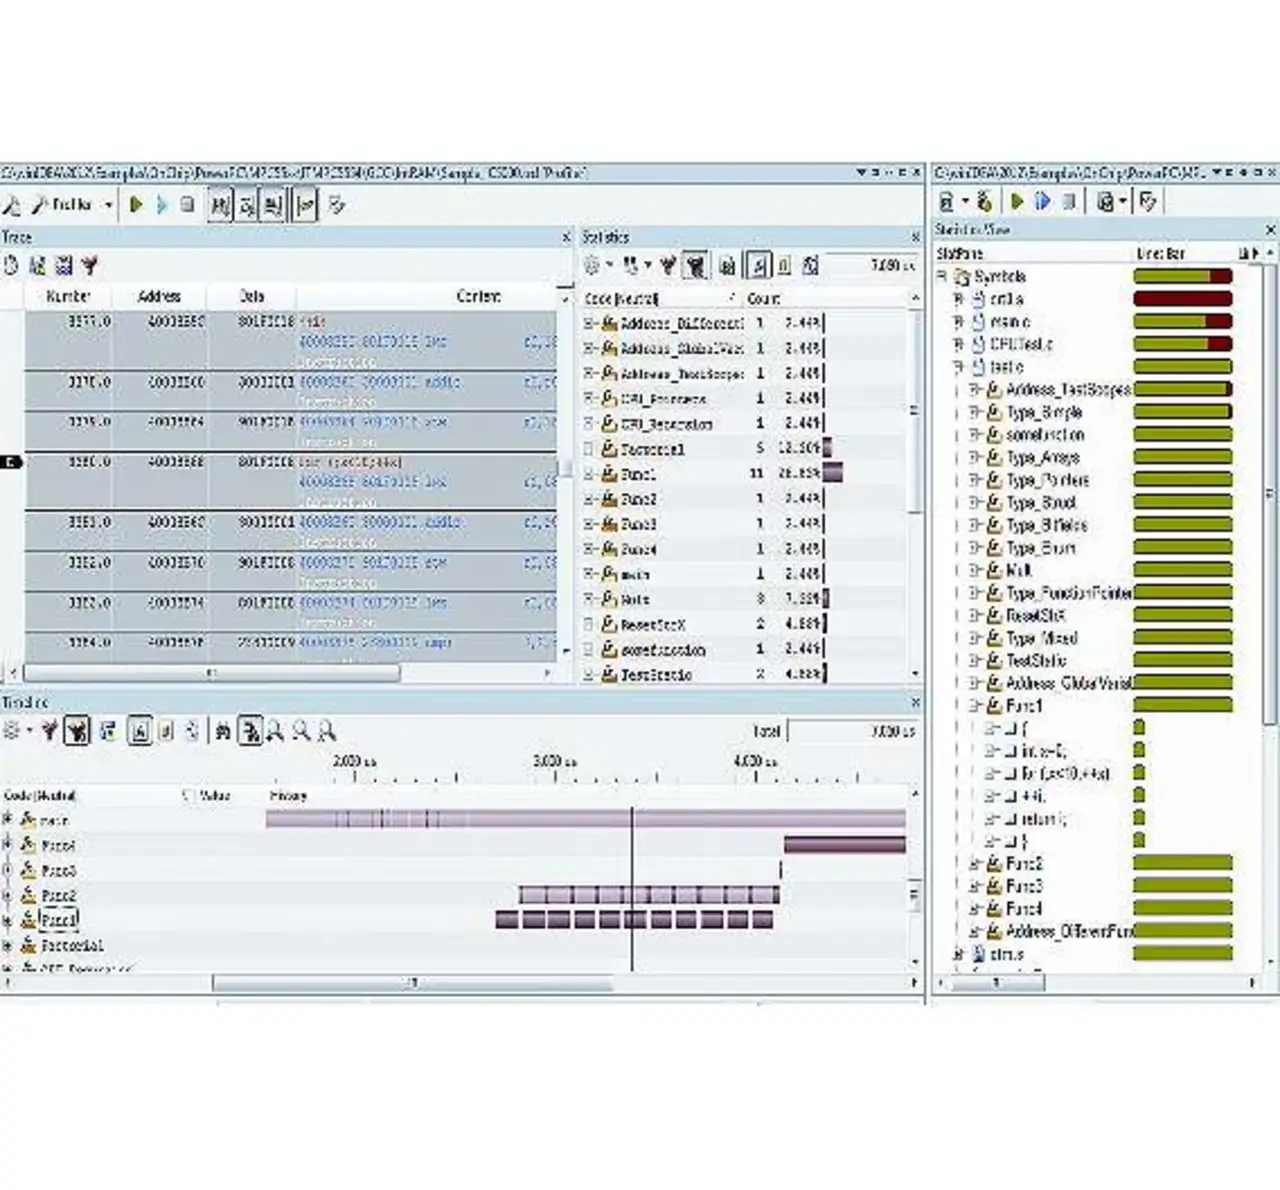This screenshot has width=1280, height=1190.
Task: Collapse the Func1 node in coverage tree
Action: (974, 706)
